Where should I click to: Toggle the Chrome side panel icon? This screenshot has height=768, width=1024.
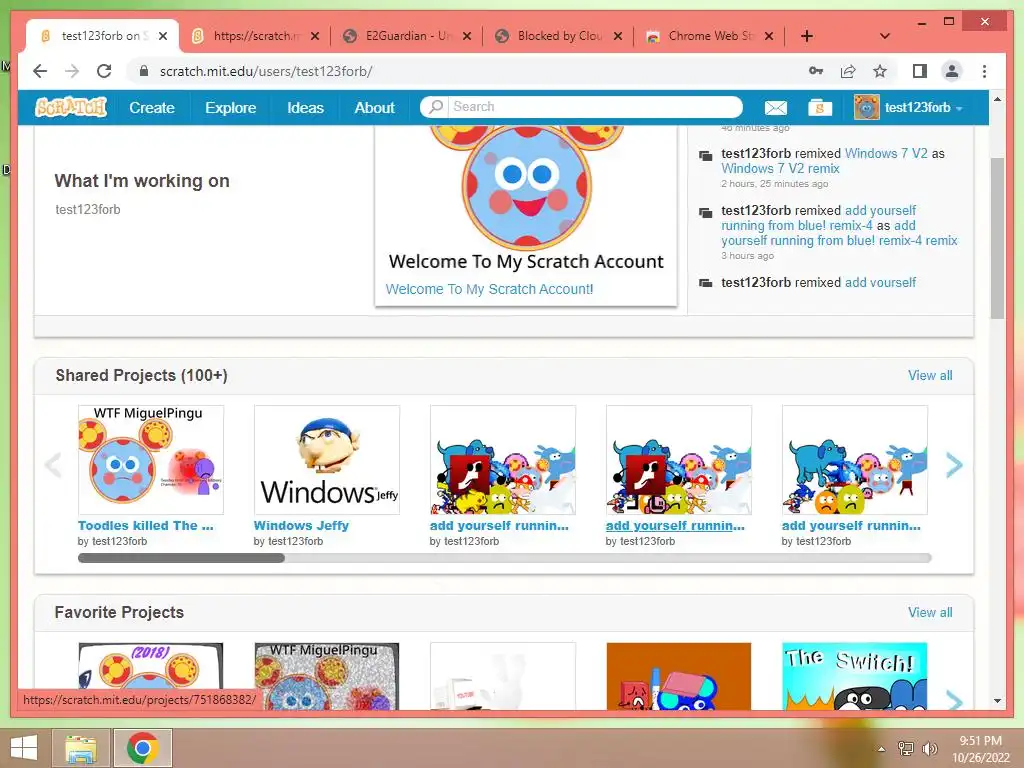(x=920, y=71)
